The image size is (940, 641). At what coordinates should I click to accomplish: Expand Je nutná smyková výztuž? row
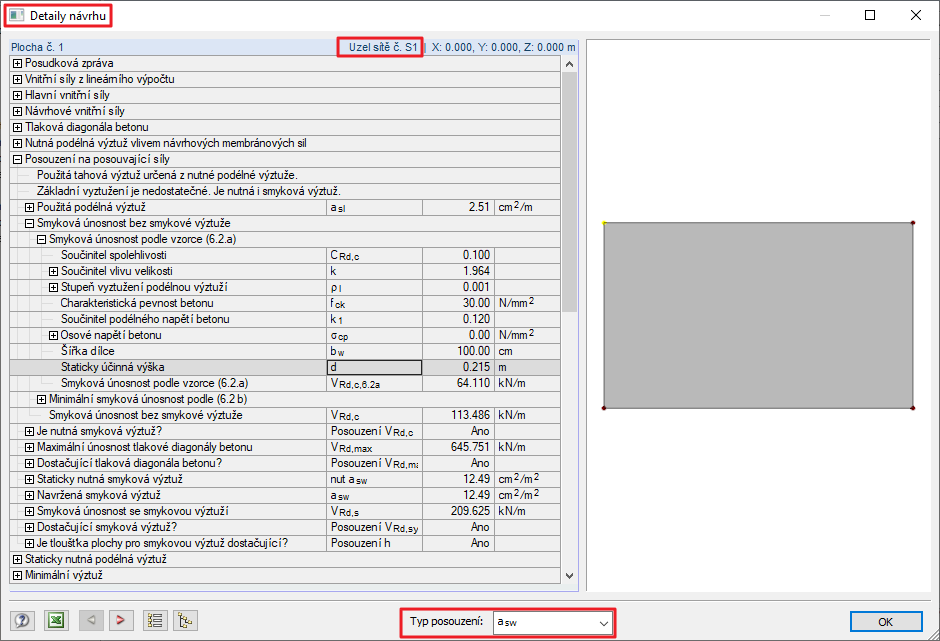pyautogui.click(x=29, y=431)
